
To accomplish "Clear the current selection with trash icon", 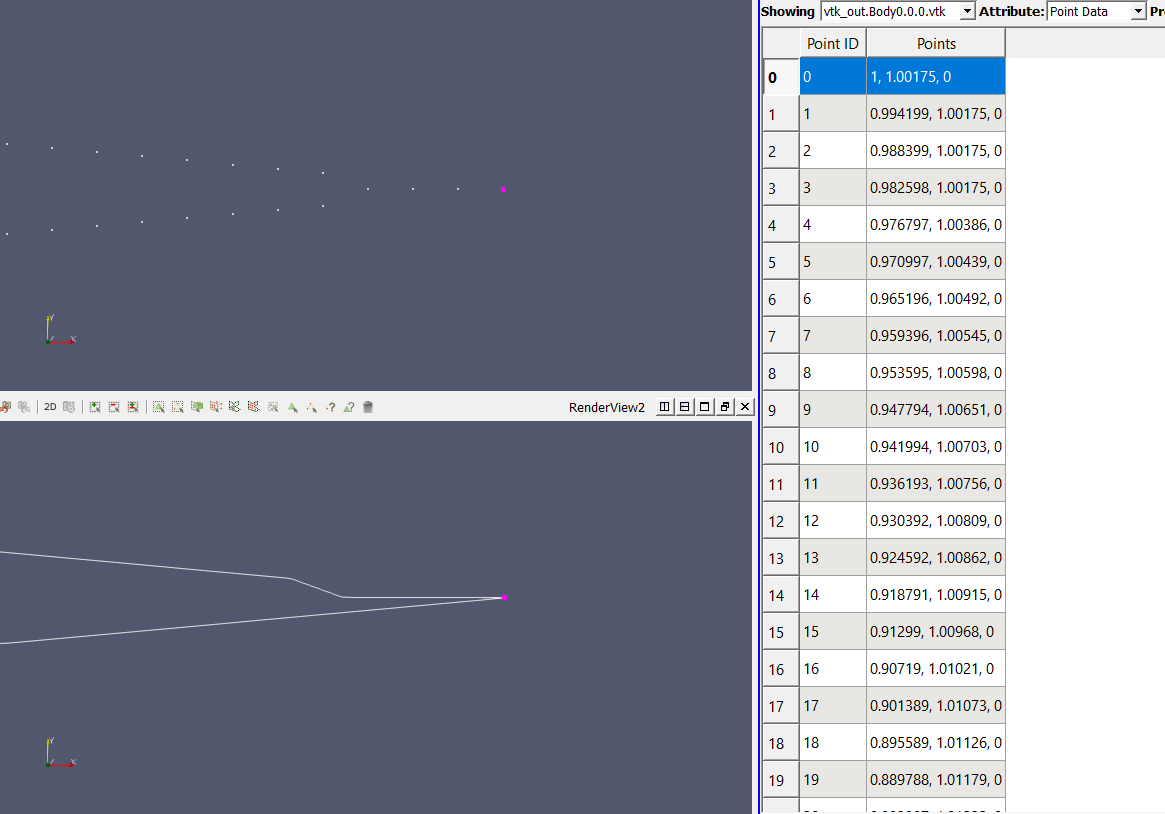I will [368, 407].
